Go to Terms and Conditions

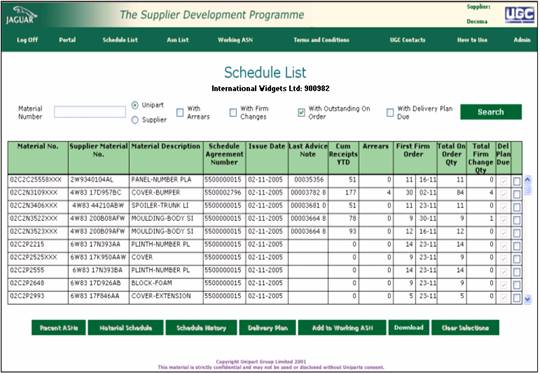pyautogui.click(x=321, y=40)
